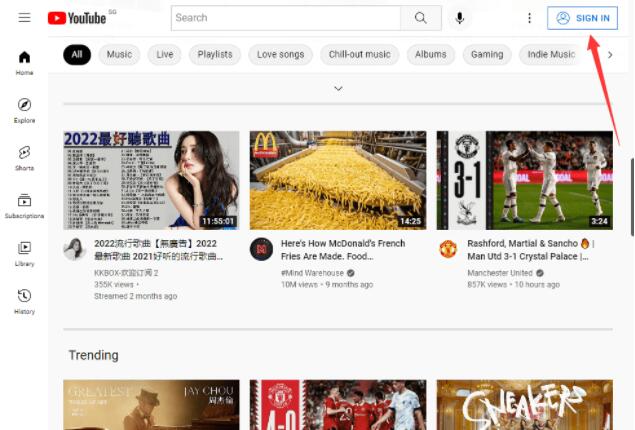Open the three-dot settings menu

(529, 18)
